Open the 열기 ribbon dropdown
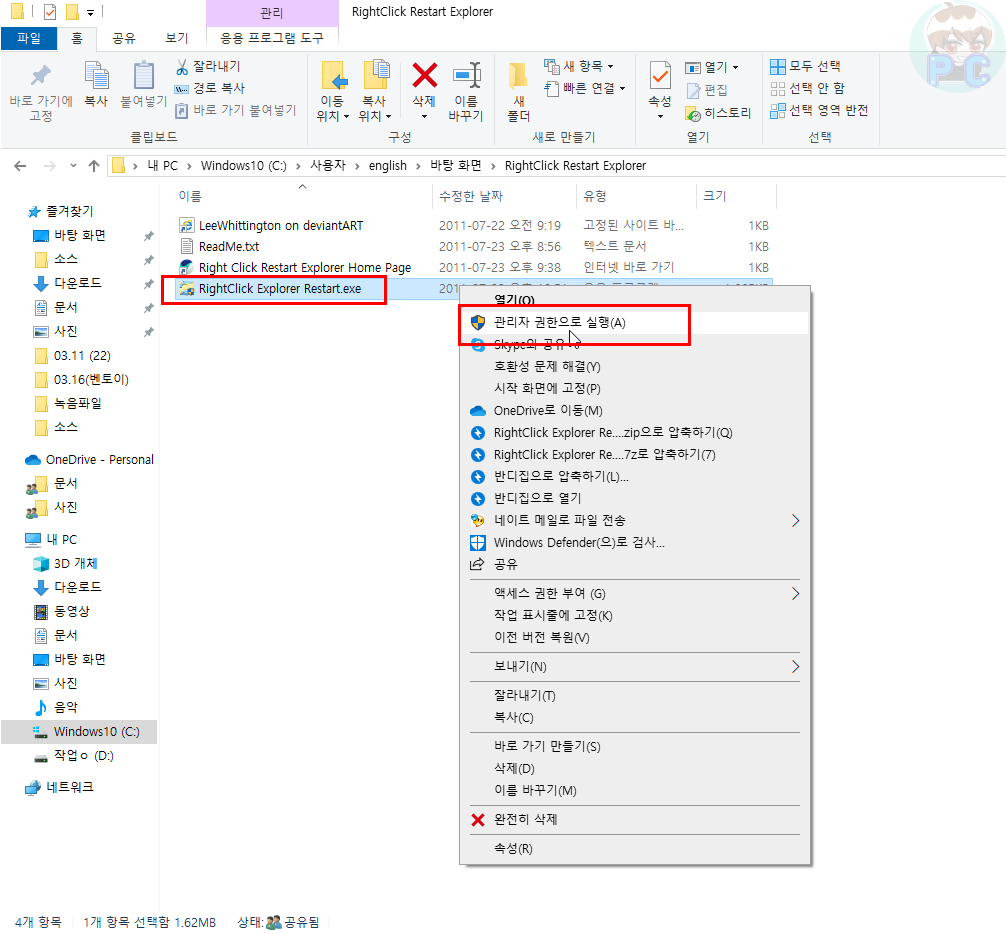1006x934 pixels. tap(712, 67)
